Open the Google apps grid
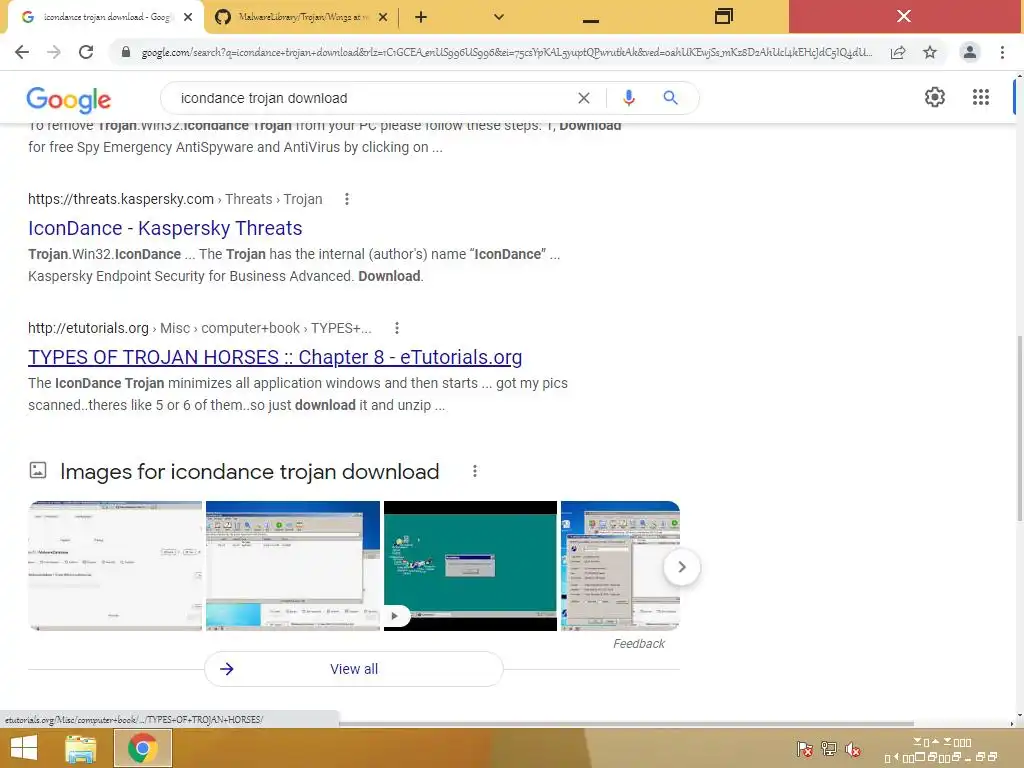This screenshot has height=768, width=1024. tap(981, 97)
